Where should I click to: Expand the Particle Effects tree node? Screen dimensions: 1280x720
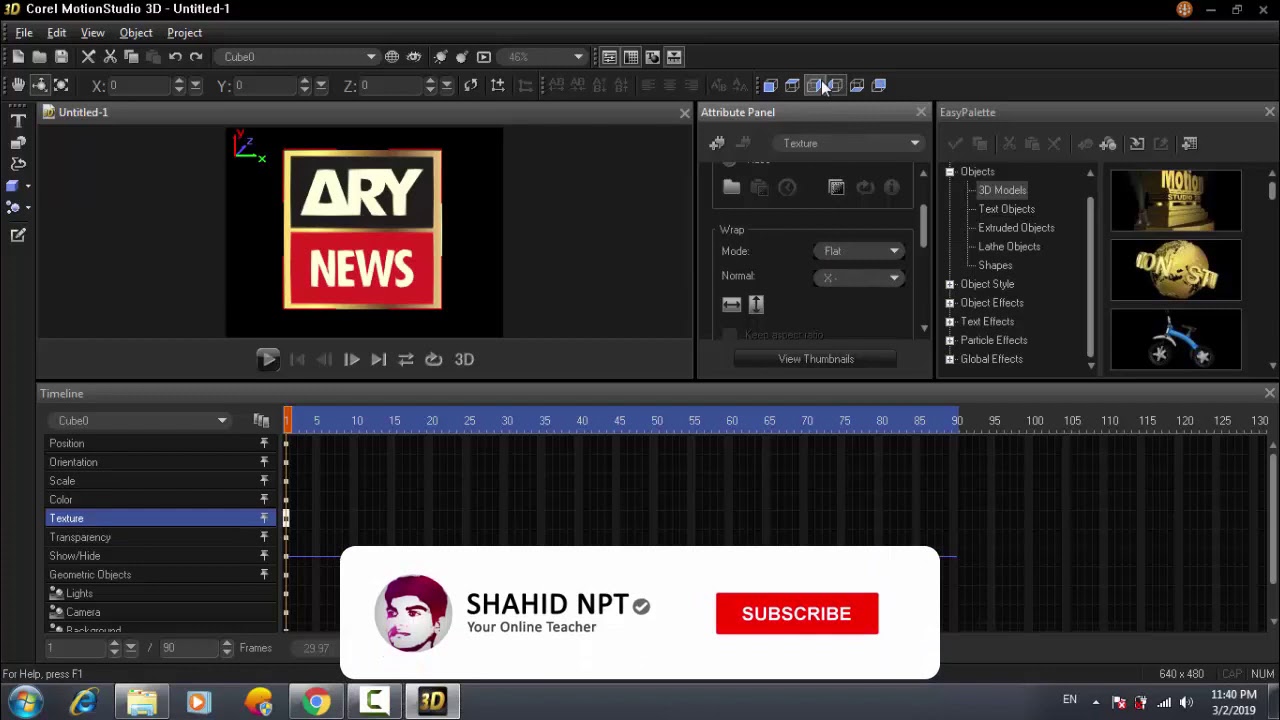click(950, 340)
